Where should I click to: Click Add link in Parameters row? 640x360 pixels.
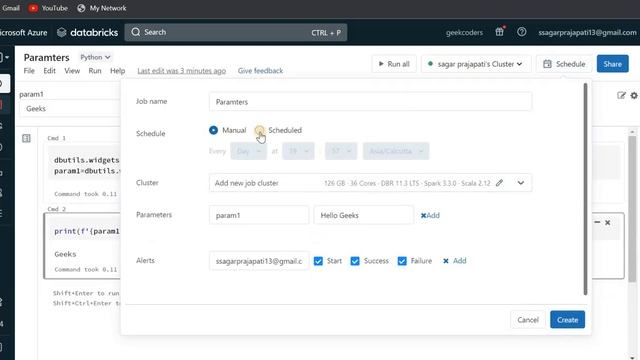tap(433, 216)
